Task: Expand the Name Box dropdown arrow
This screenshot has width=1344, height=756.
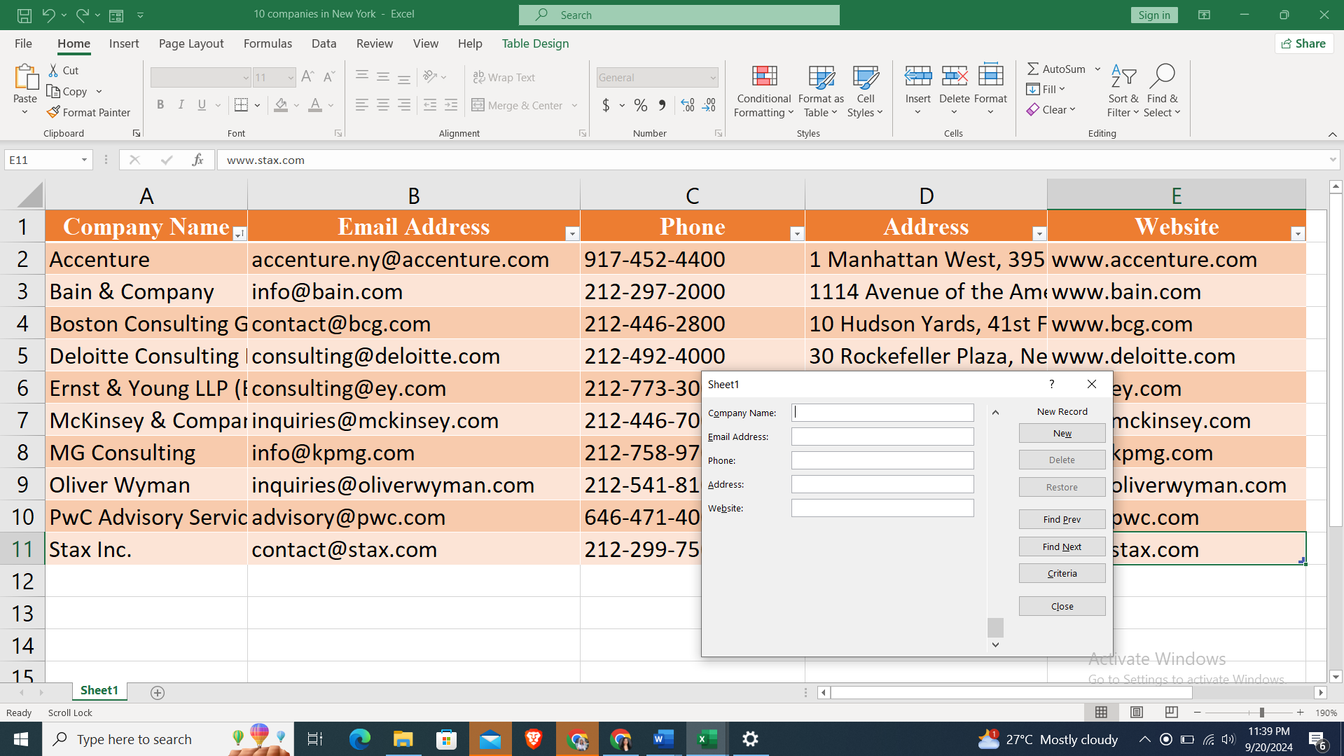Action: [84, 160]
